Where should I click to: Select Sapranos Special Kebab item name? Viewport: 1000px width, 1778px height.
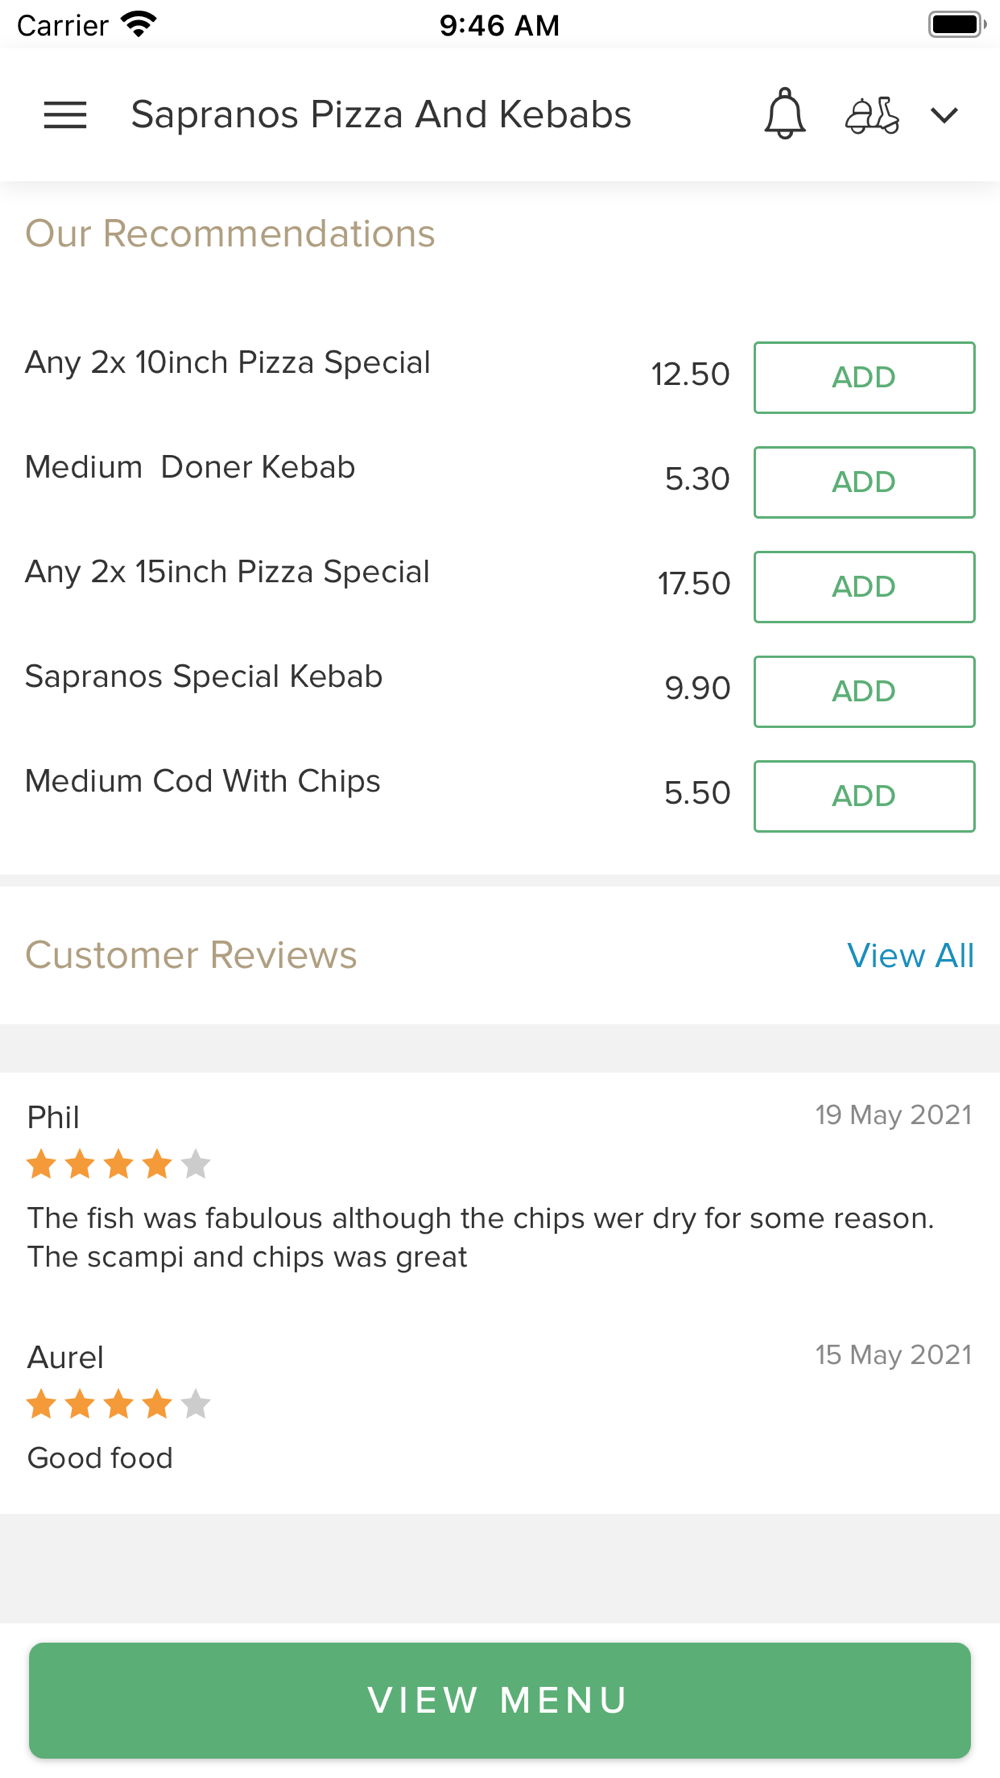pyautogui.click(x=204, y=677)
